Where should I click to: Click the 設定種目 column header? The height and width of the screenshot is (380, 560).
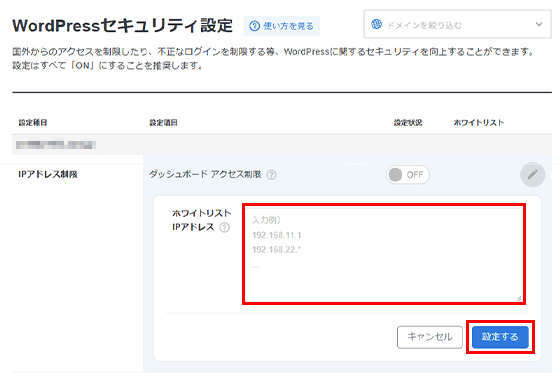[33, 123]
